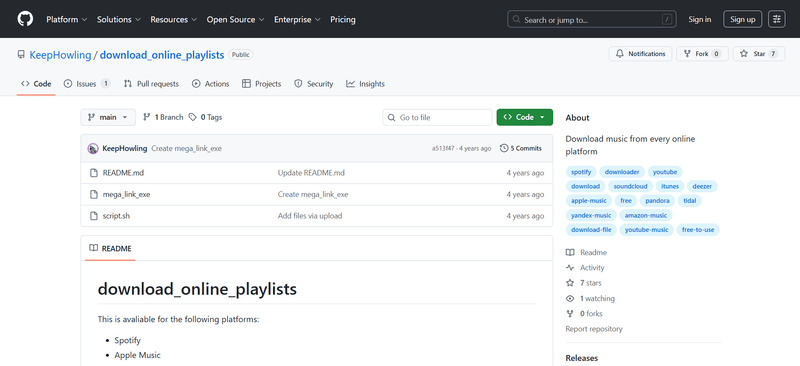
Task: Click Sign in
Action: (699, 19)
